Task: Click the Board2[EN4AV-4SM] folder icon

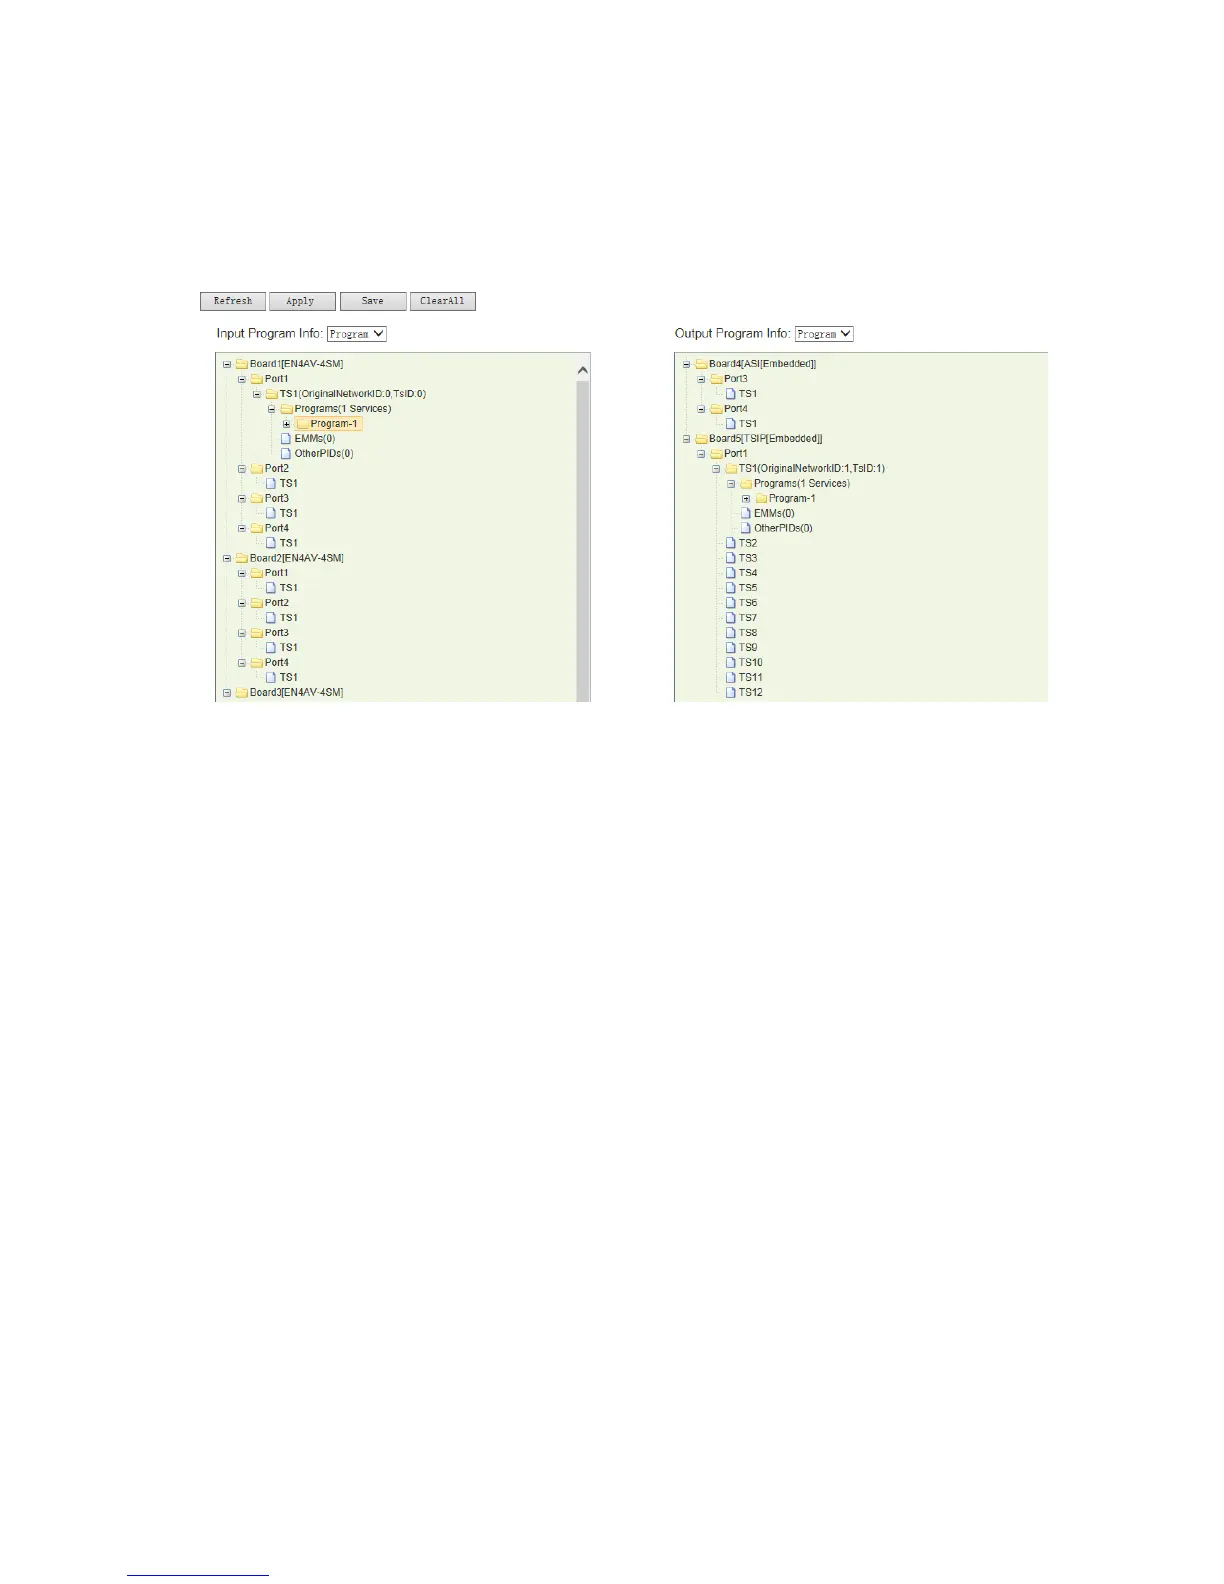Action: coord(241,558)
